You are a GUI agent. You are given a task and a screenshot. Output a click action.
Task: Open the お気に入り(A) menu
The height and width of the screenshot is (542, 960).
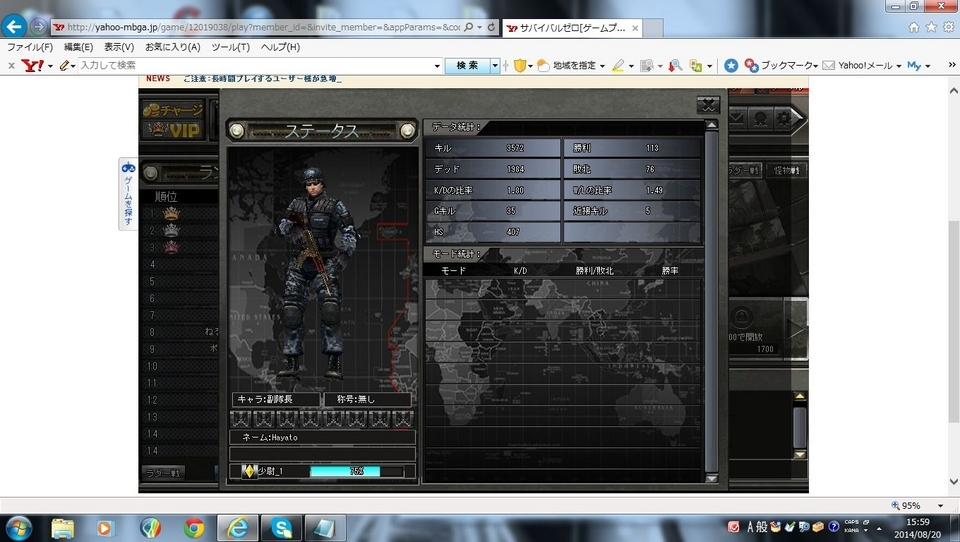[173, 47]
